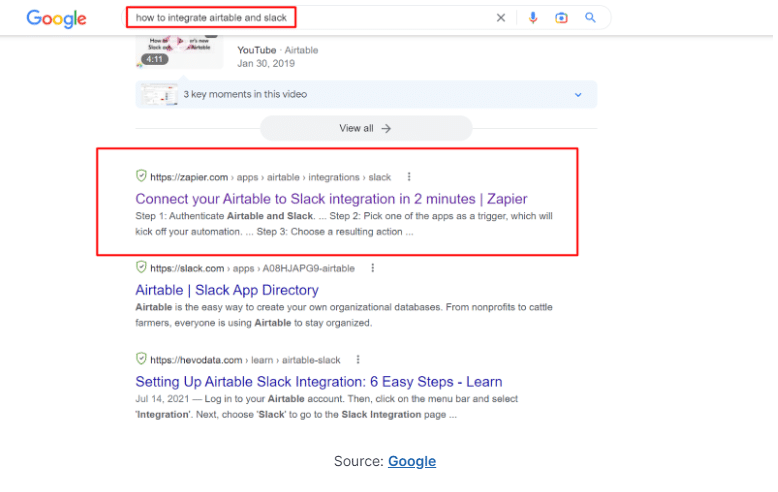778x492 pixels.
Task: Open the three-dot menu for the hevodata.com result
Action: pyautogui.click(x=358, y=360)
